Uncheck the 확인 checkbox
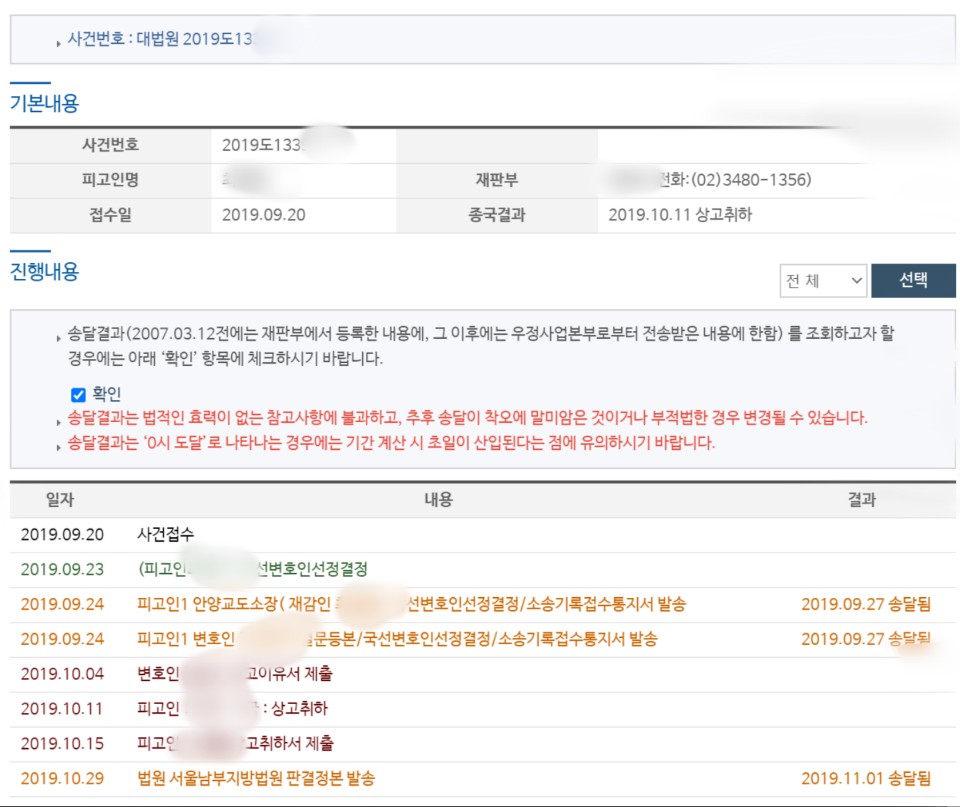The height and width of the screenshot is (807, 960). click(x=79, y=394)
